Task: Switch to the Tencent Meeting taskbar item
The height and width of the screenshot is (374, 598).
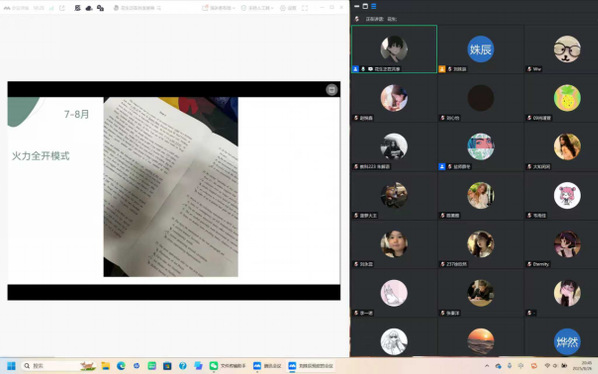Action: click(x=267, y=366)
